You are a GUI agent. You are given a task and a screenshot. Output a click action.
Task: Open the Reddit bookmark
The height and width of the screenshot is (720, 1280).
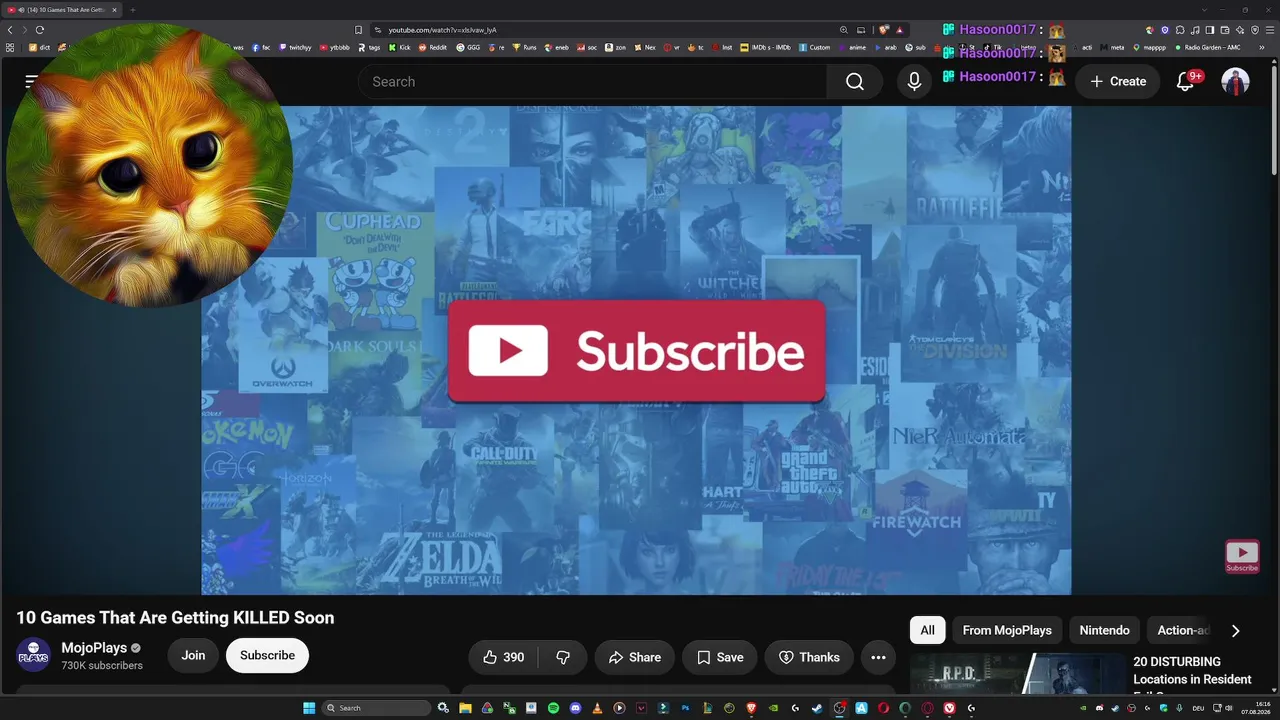click(433, 47)
